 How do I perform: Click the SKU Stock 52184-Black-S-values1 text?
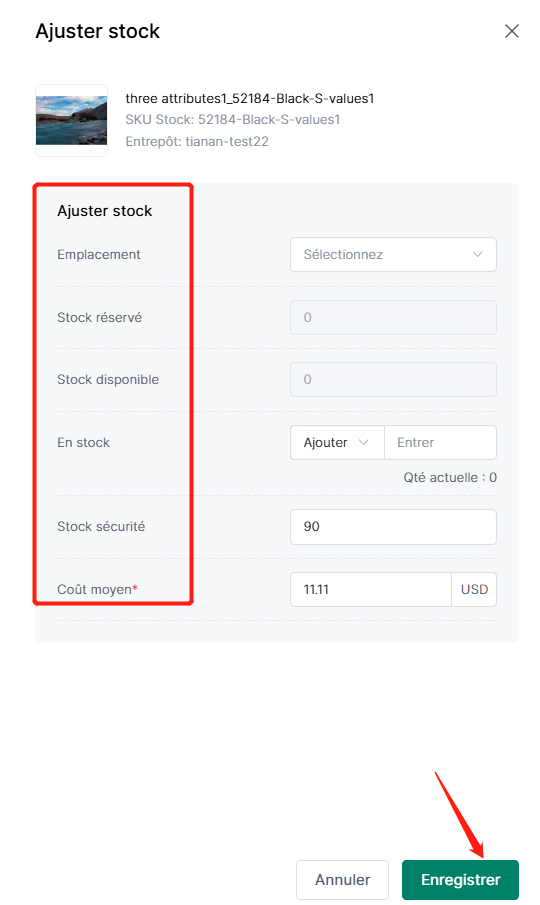pyautogui.click(x=233, y=119)
